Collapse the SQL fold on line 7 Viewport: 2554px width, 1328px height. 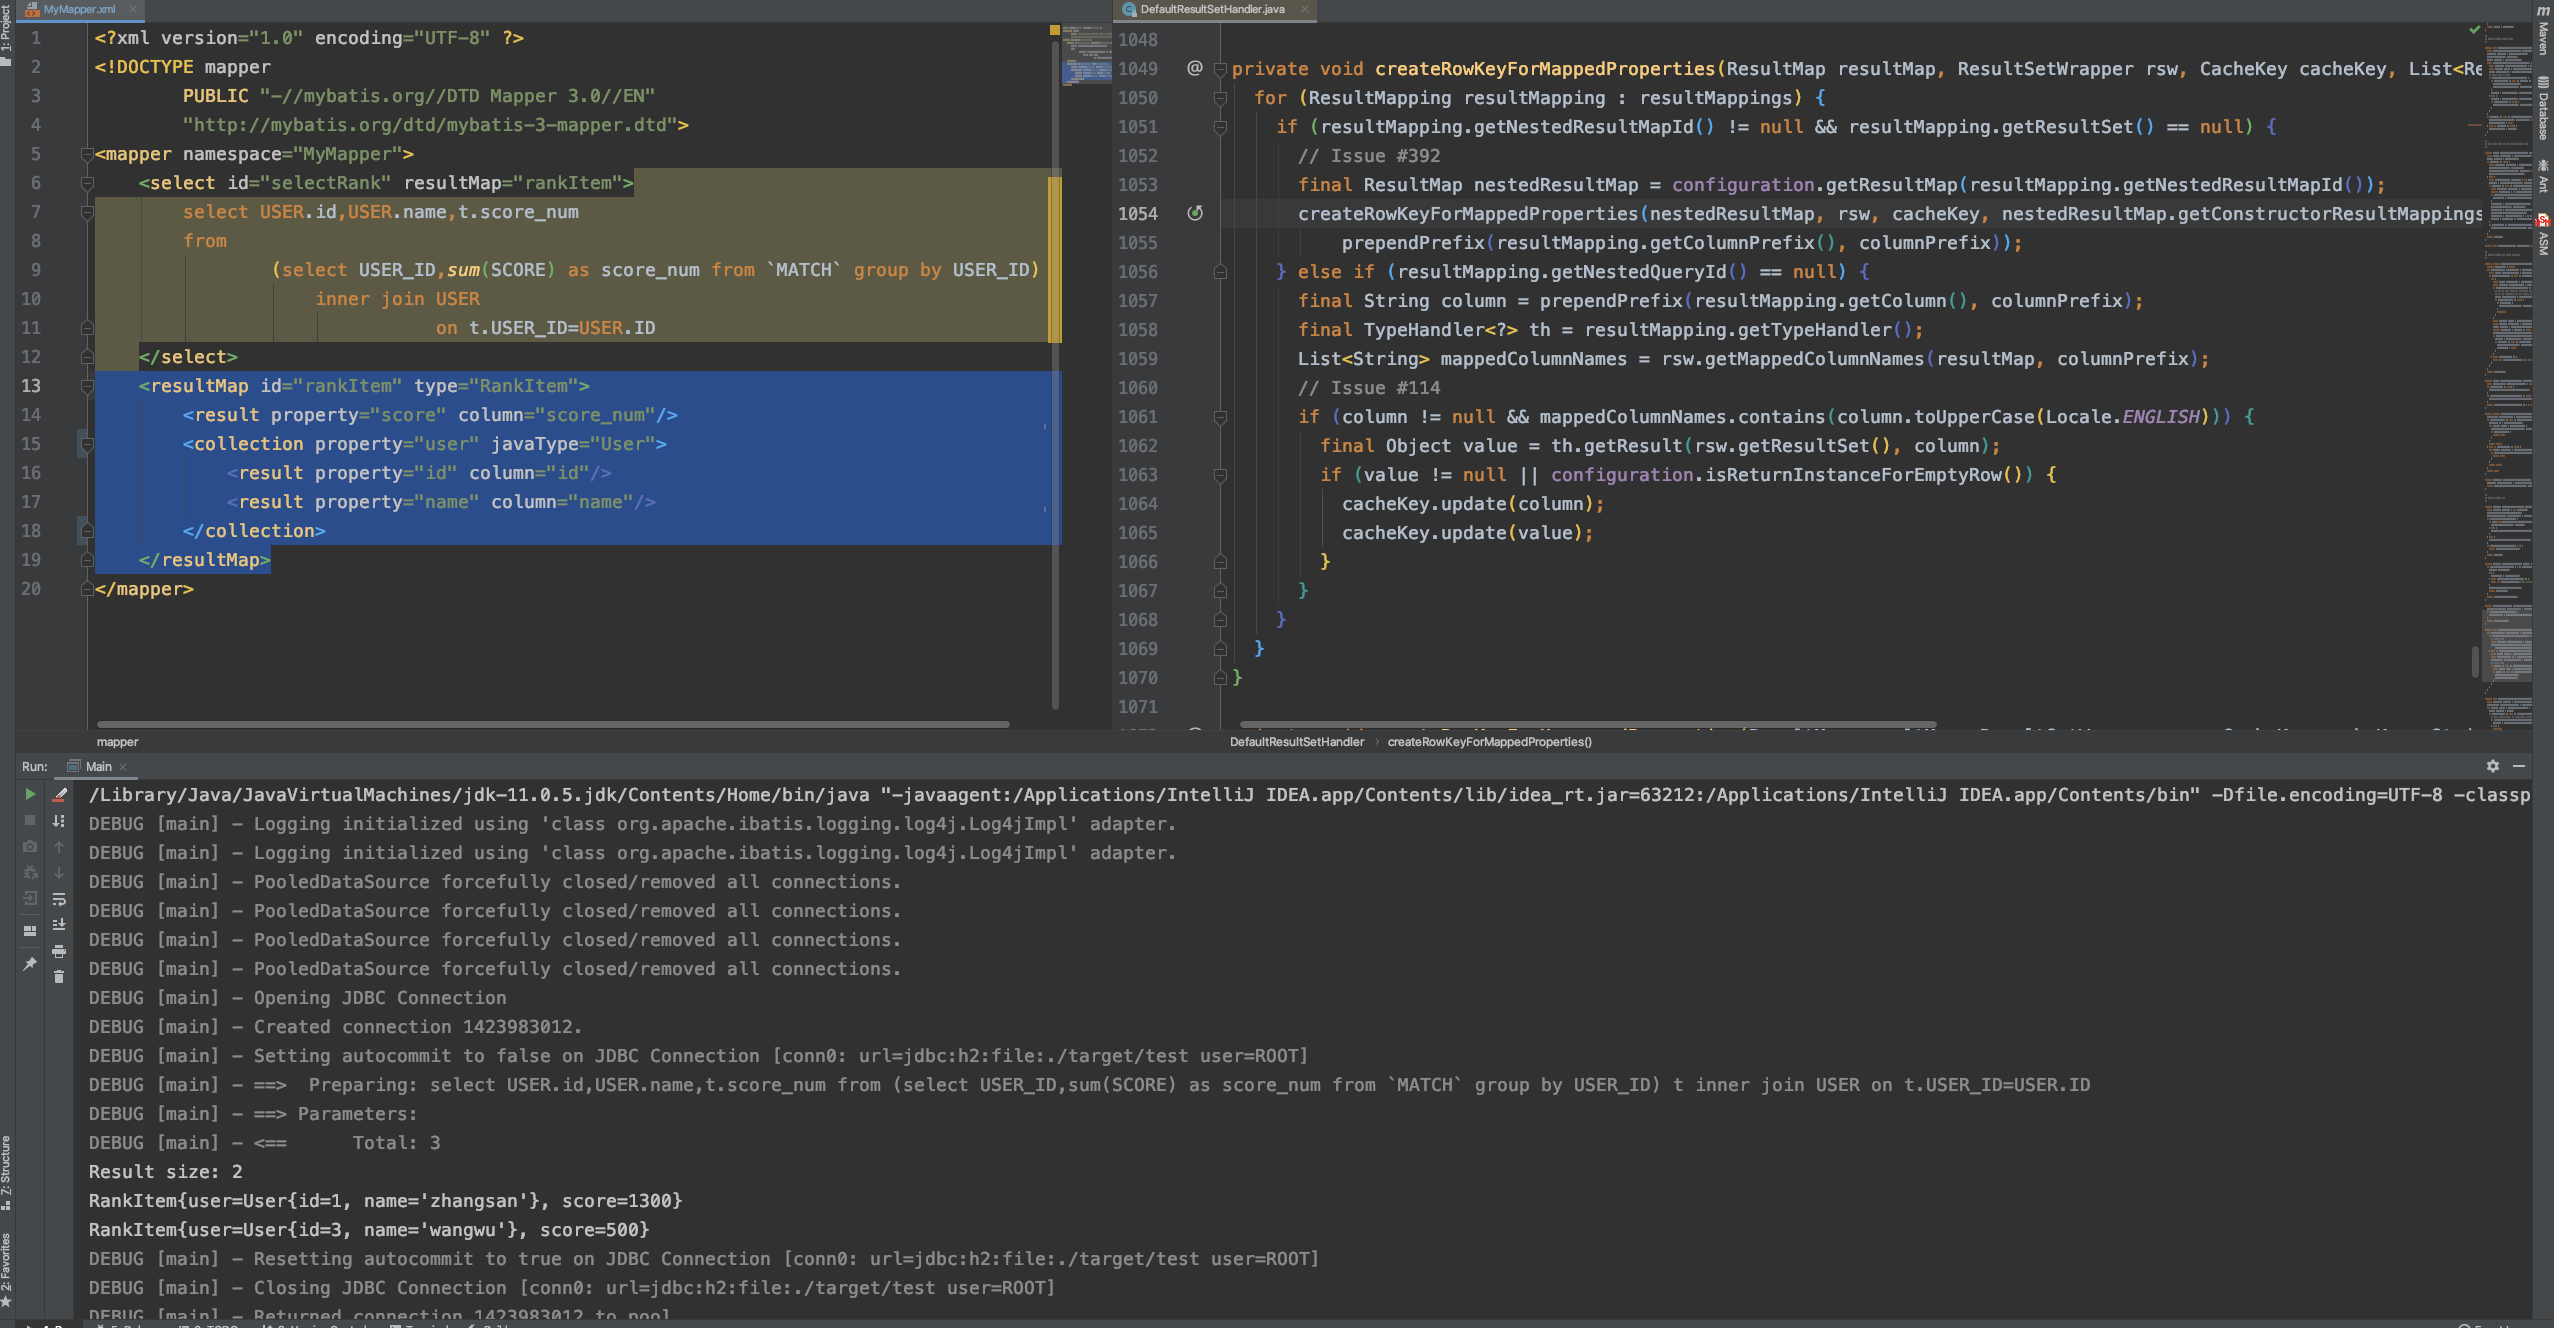(87, 212)
